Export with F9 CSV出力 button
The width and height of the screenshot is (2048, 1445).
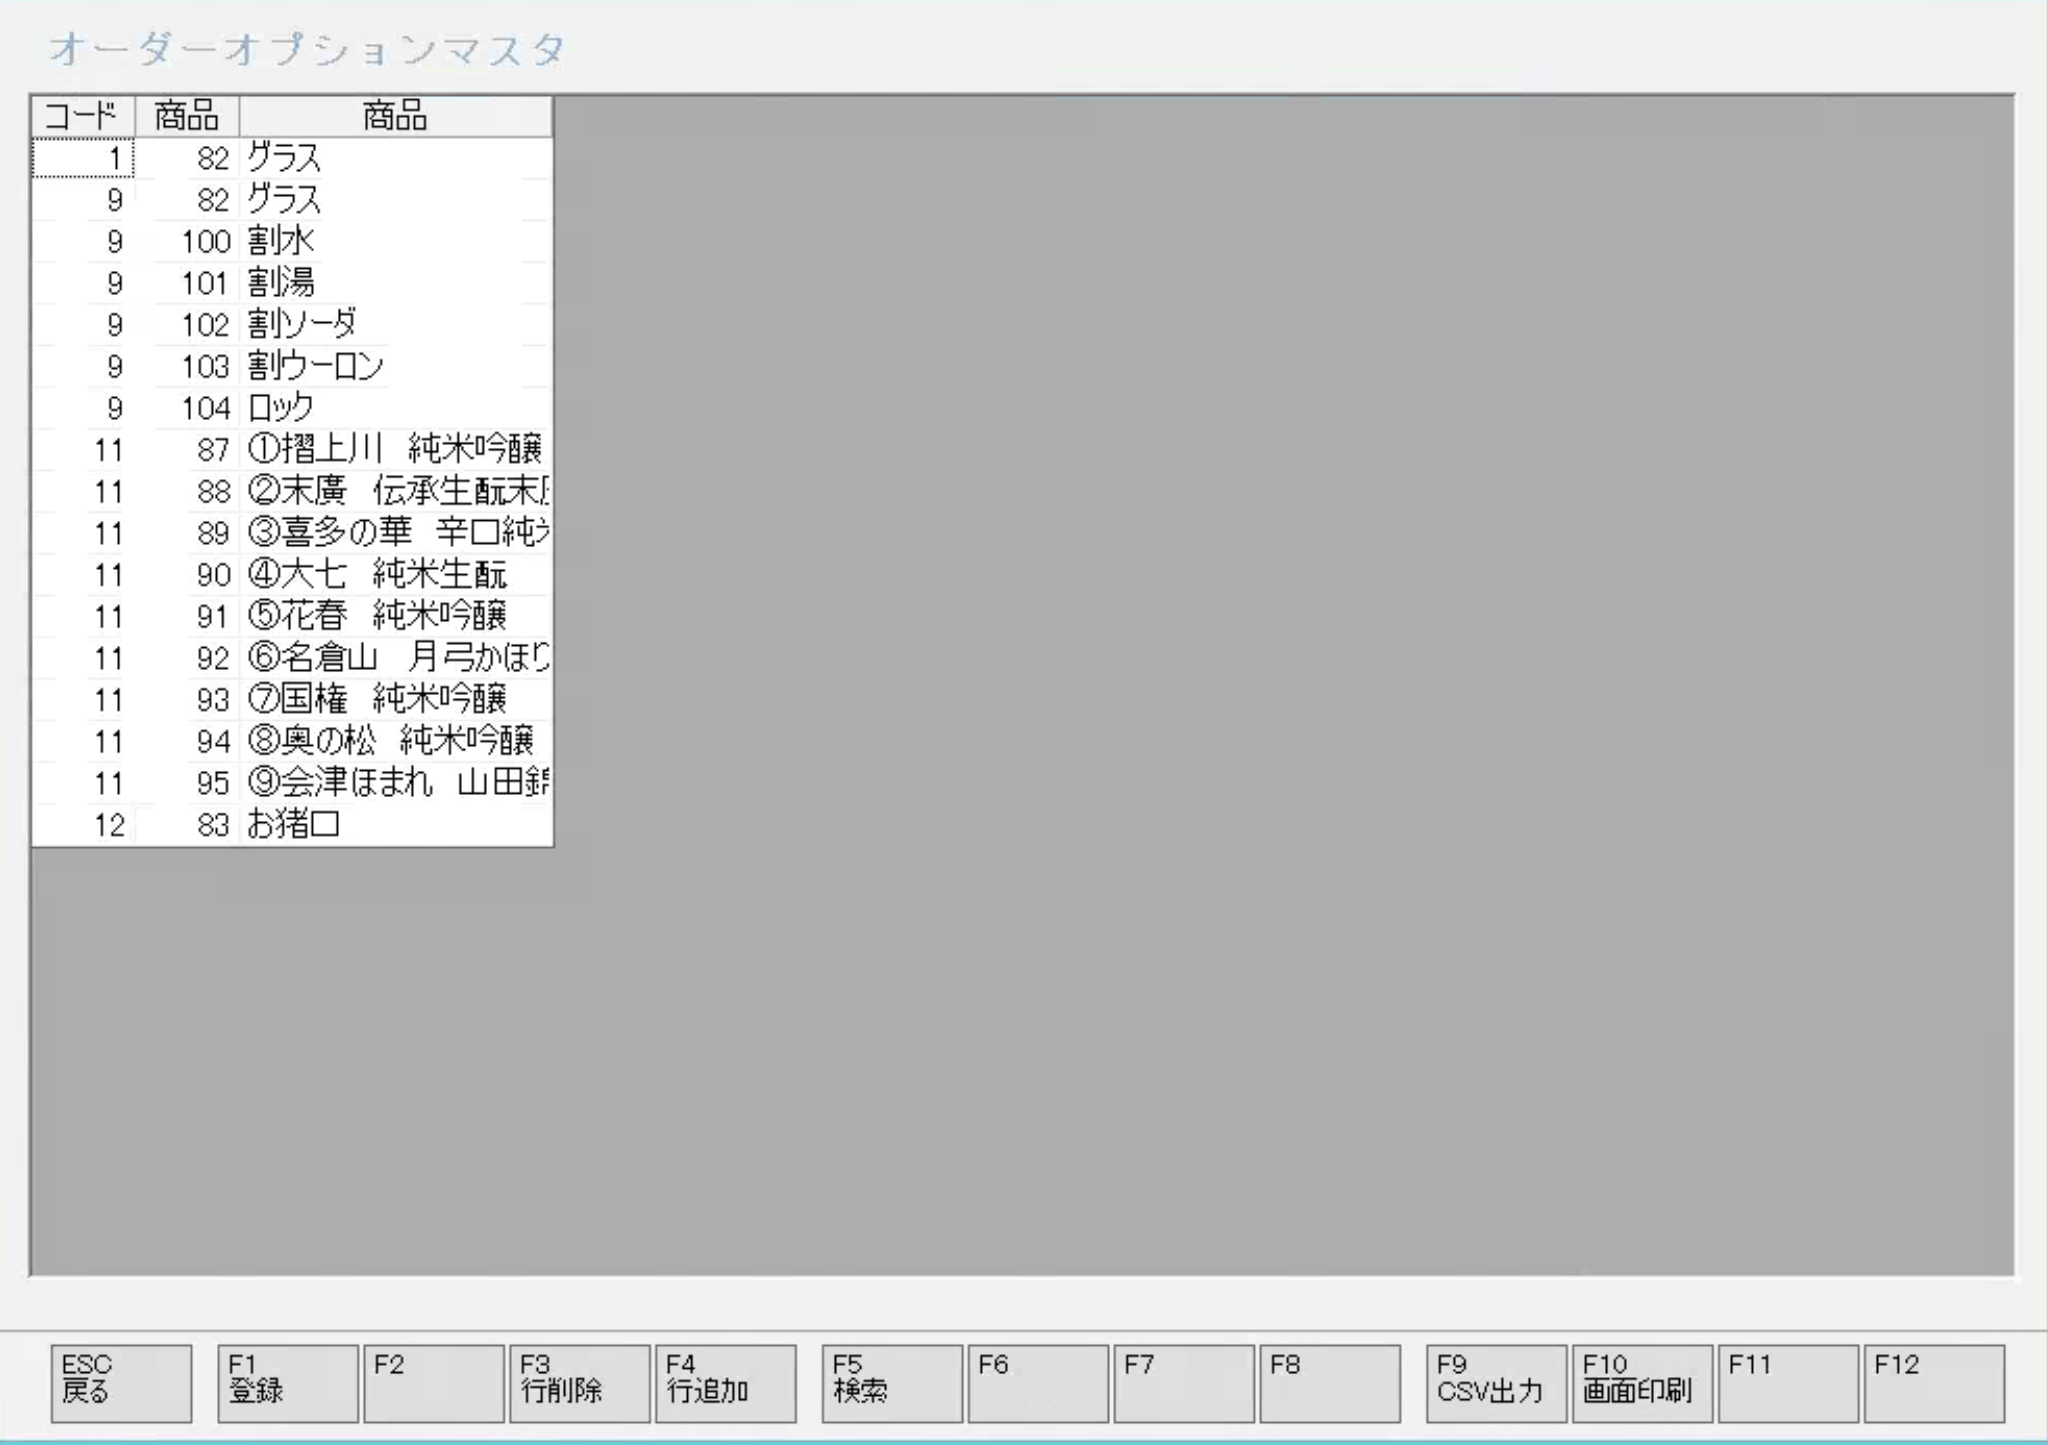tap(1495, 1382)
